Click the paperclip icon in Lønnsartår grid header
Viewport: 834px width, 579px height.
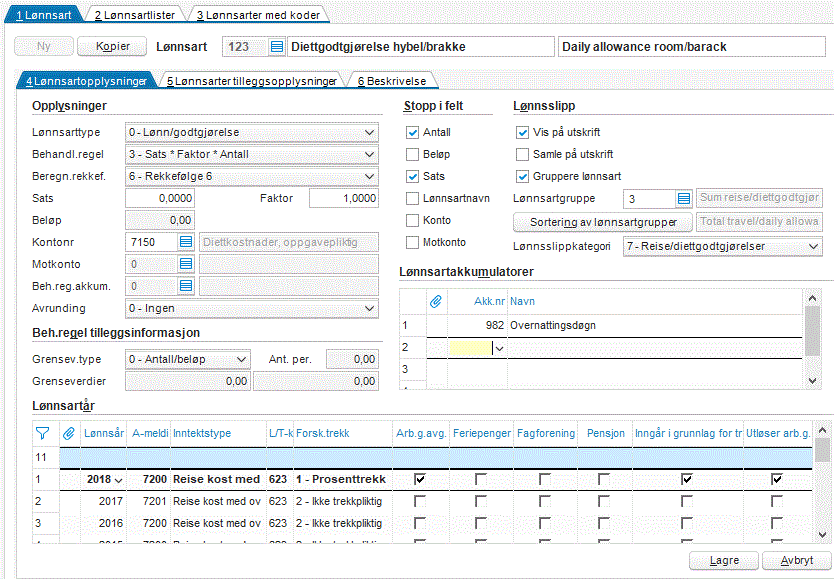tap(69, 433)
